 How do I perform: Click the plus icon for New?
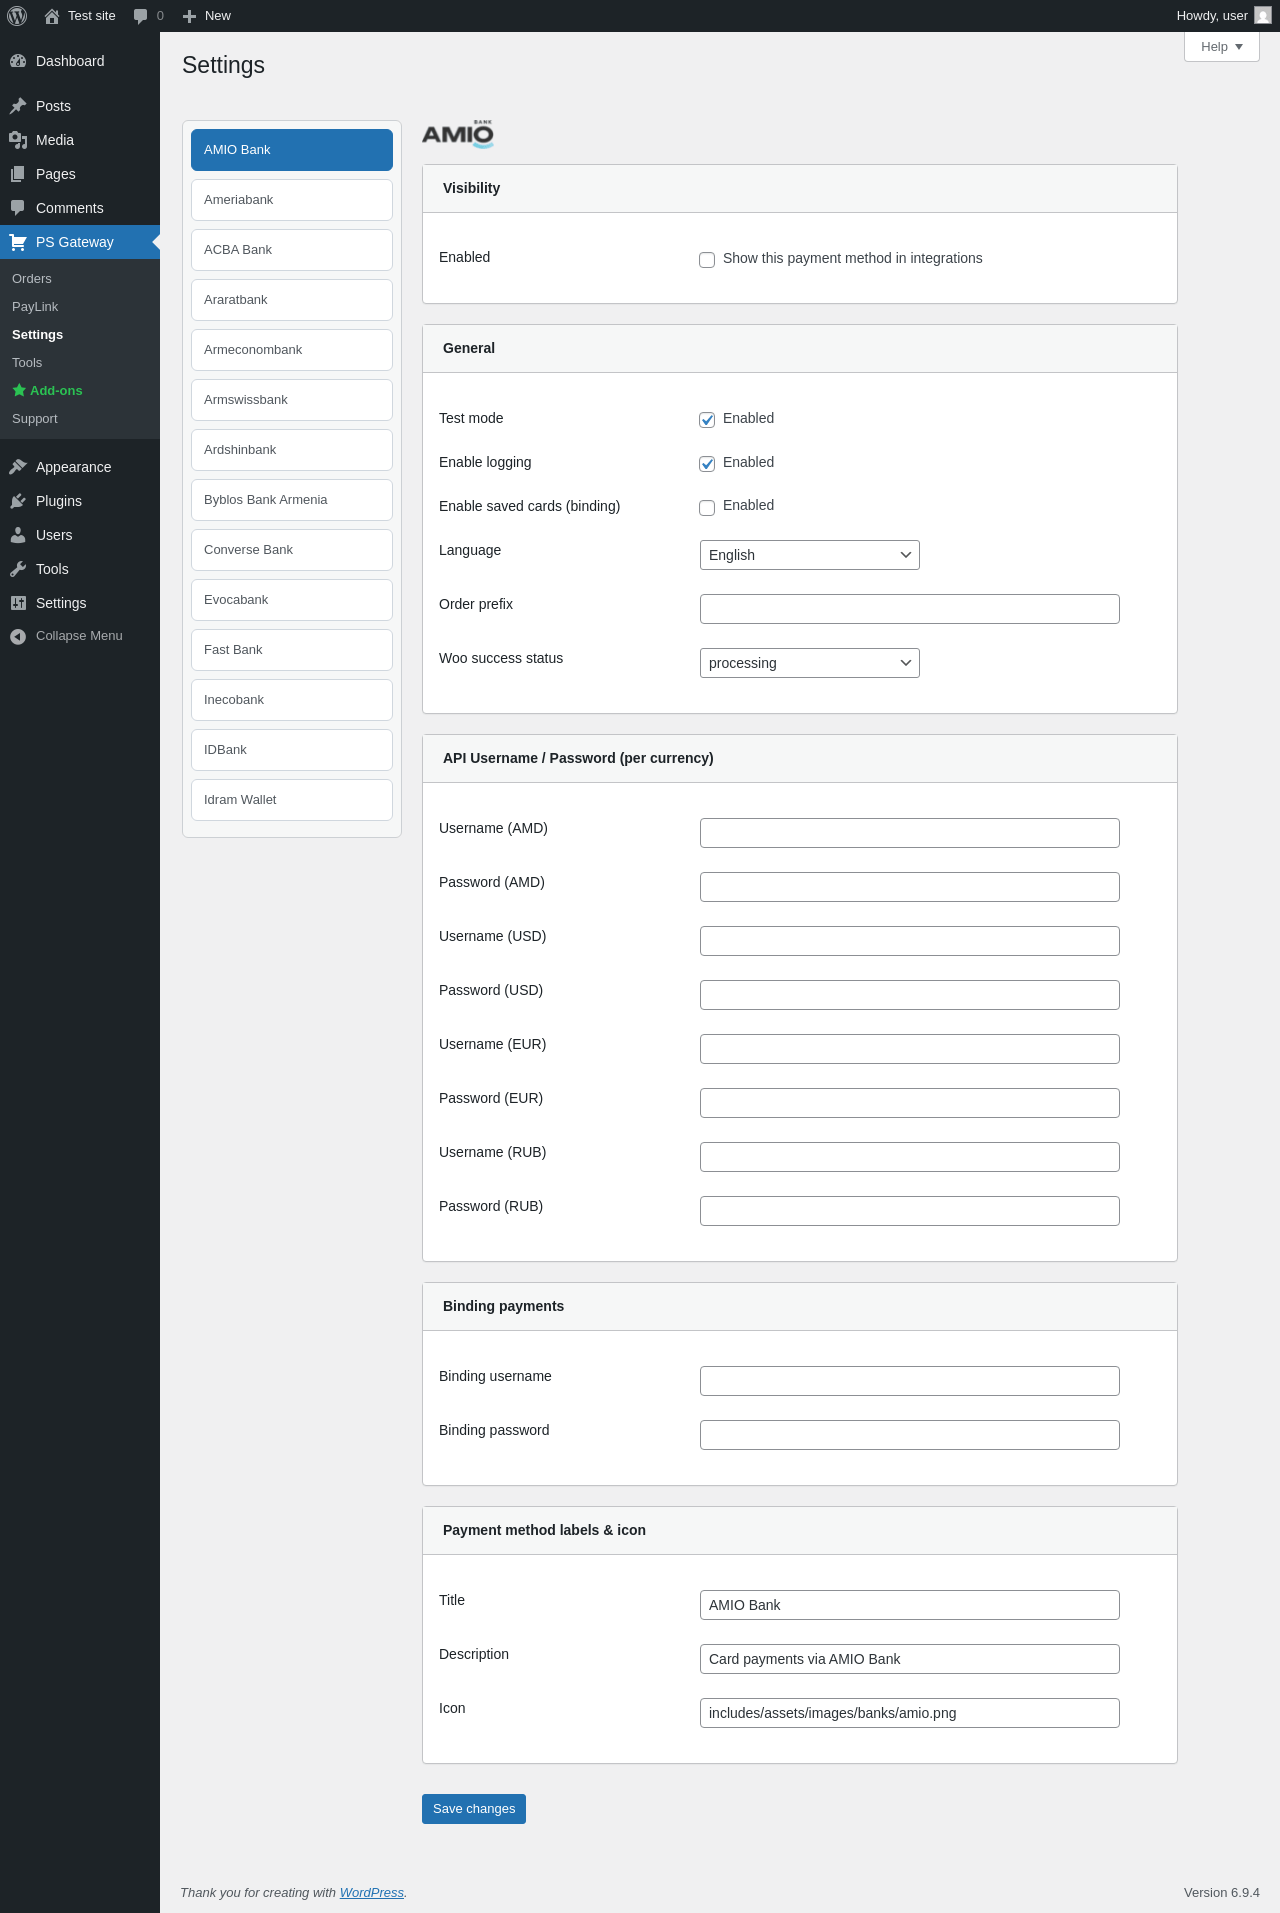tap(189, 16)
